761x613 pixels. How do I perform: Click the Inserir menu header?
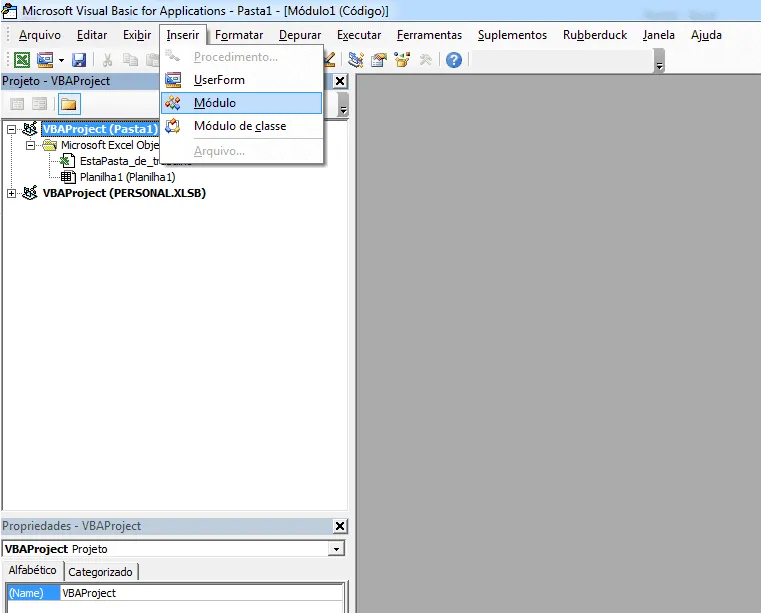click(x=183, y=35)
